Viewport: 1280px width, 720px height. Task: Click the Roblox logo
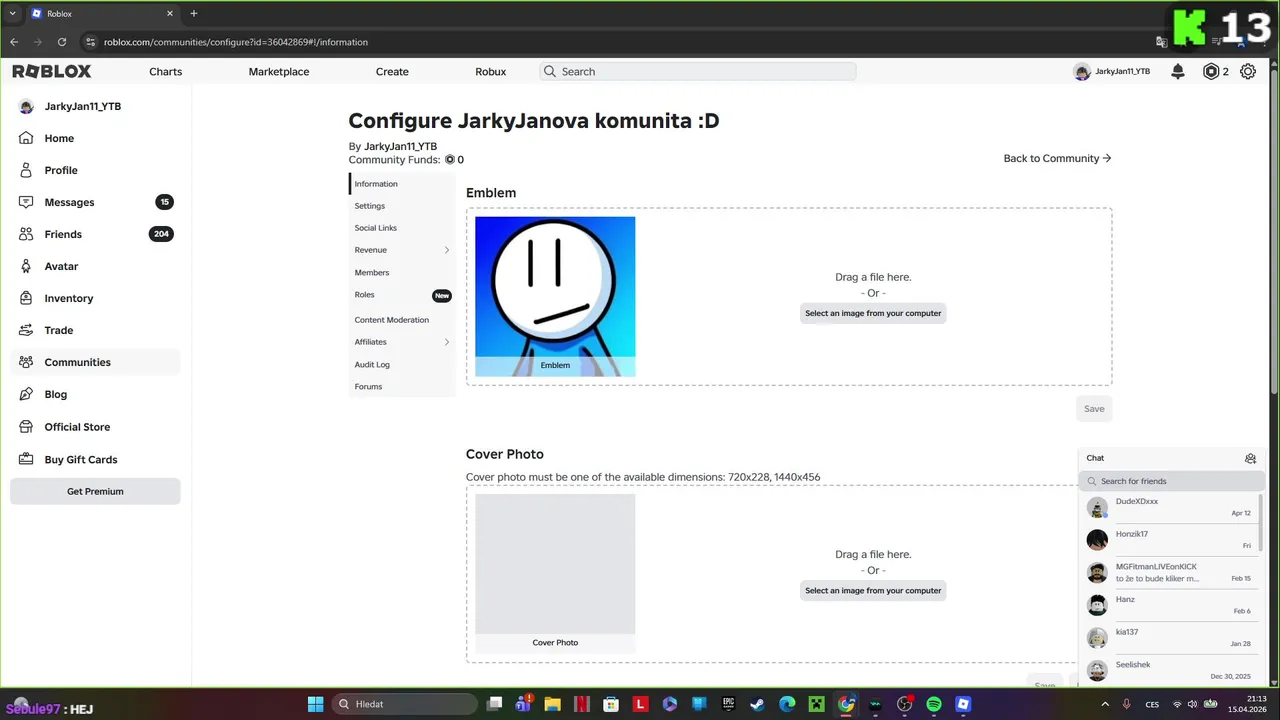click(x=52, y=72)
